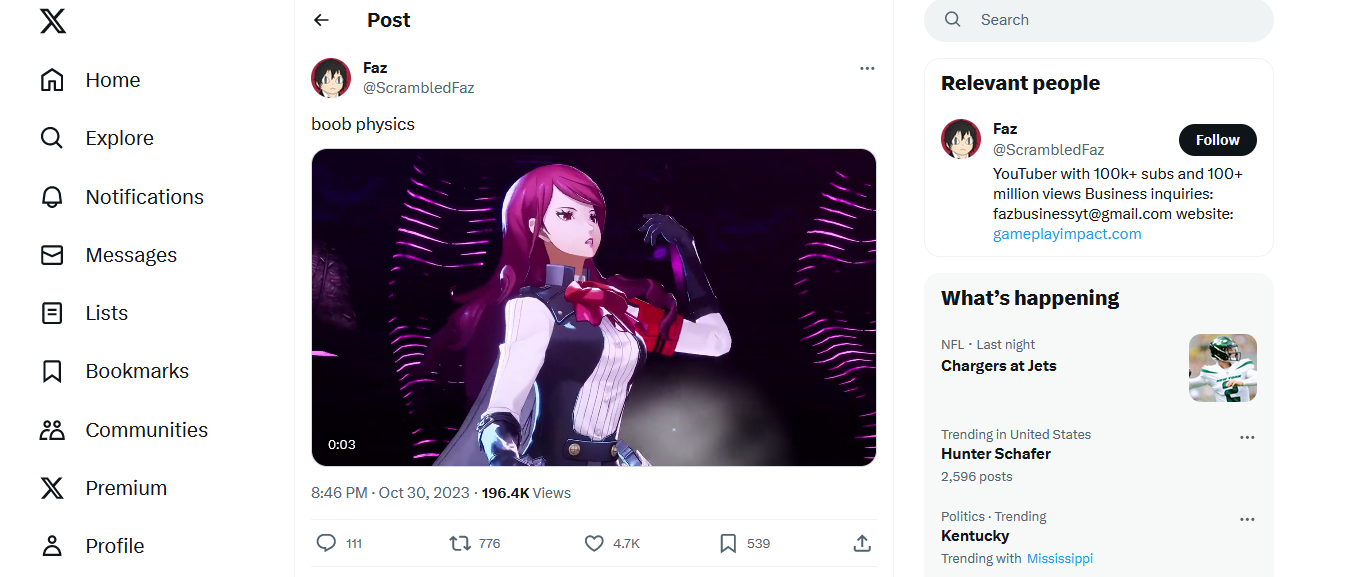Open more options for Kentucky trend
This screenshot has width=1356, height=577.
tap(1247, 519)
